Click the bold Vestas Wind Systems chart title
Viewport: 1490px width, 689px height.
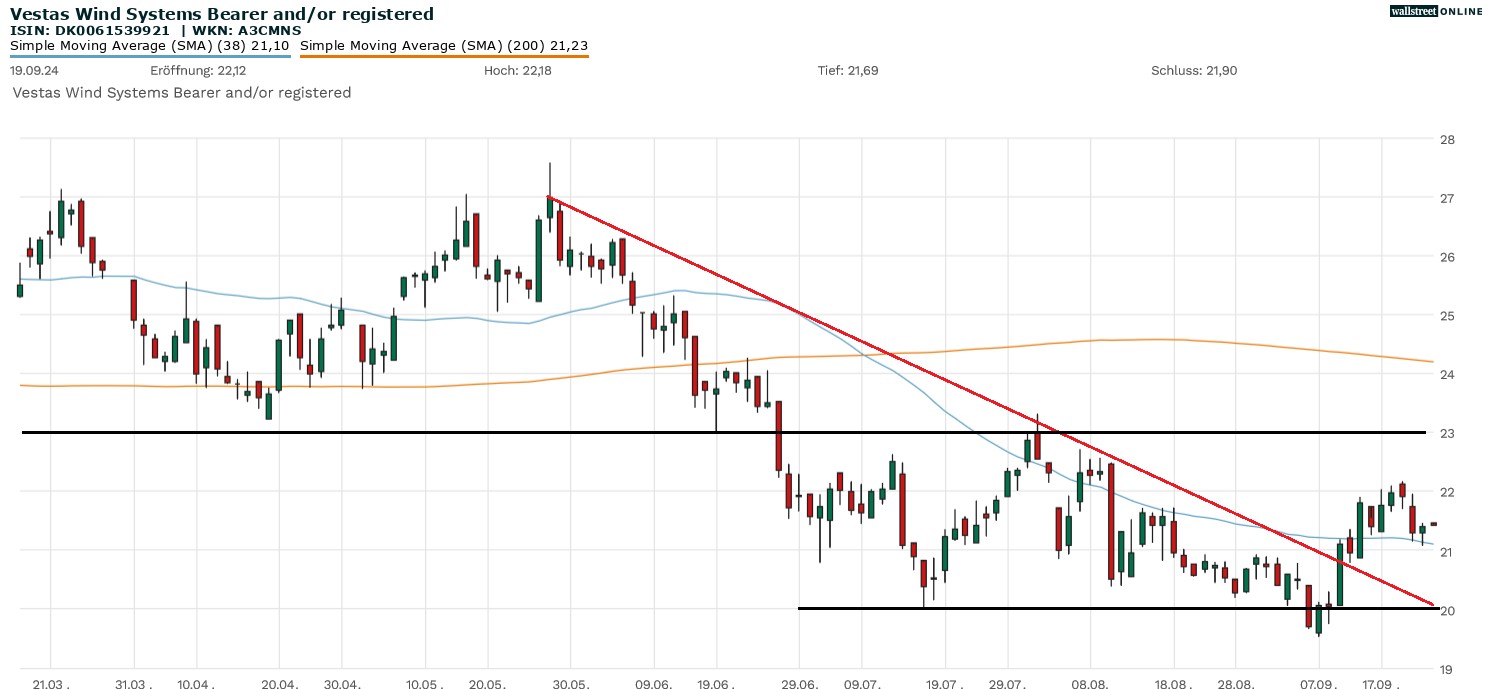[x=222, y=13]
